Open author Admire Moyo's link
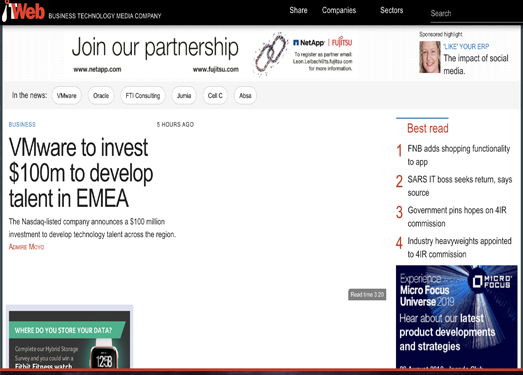 [26, 247]
